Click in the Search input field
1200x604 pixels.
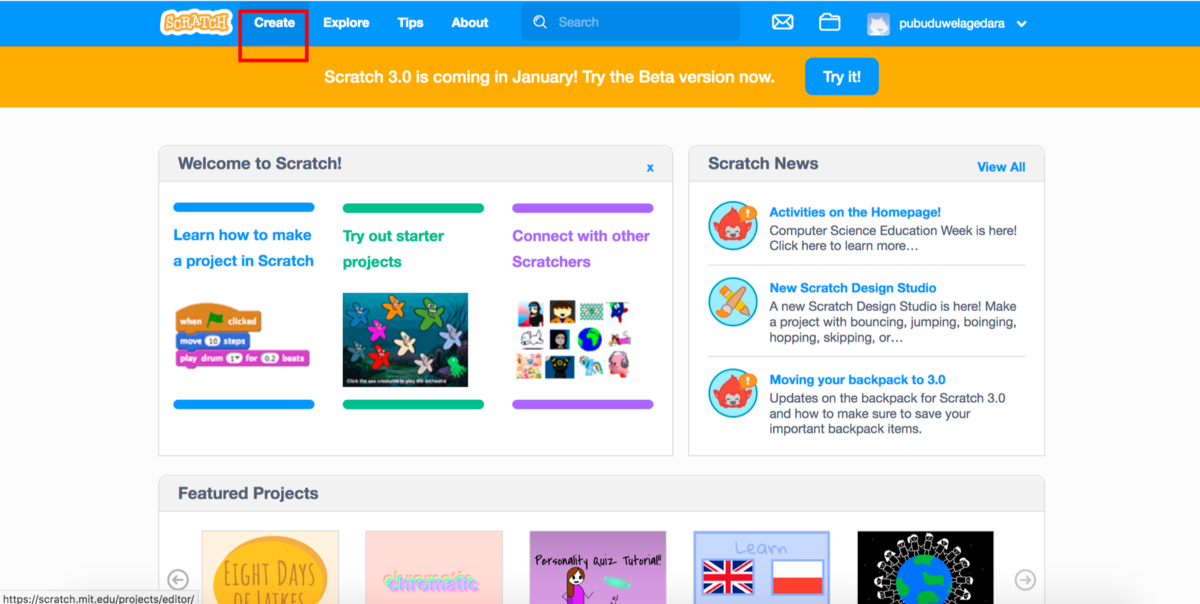click(x=640, y=22)
